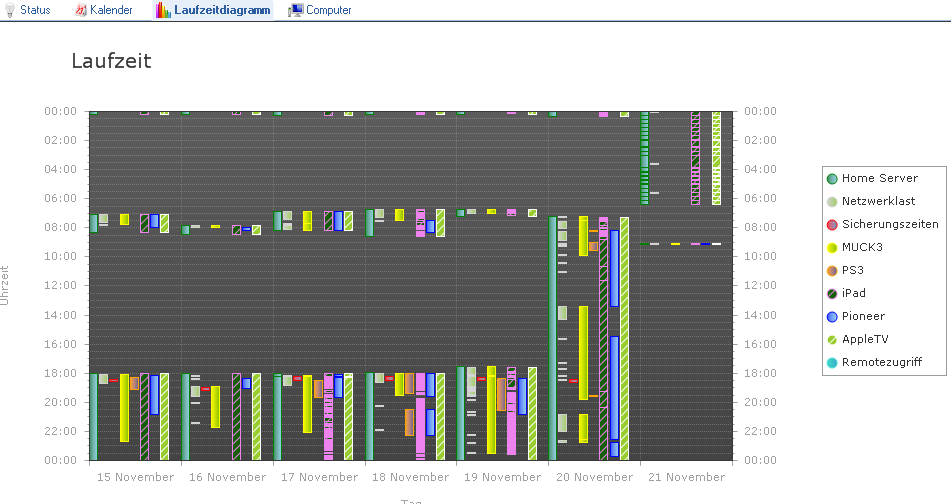951x504 pixels.
Task: Click the Uhrzeit vertical axis title
Action: 5,285
